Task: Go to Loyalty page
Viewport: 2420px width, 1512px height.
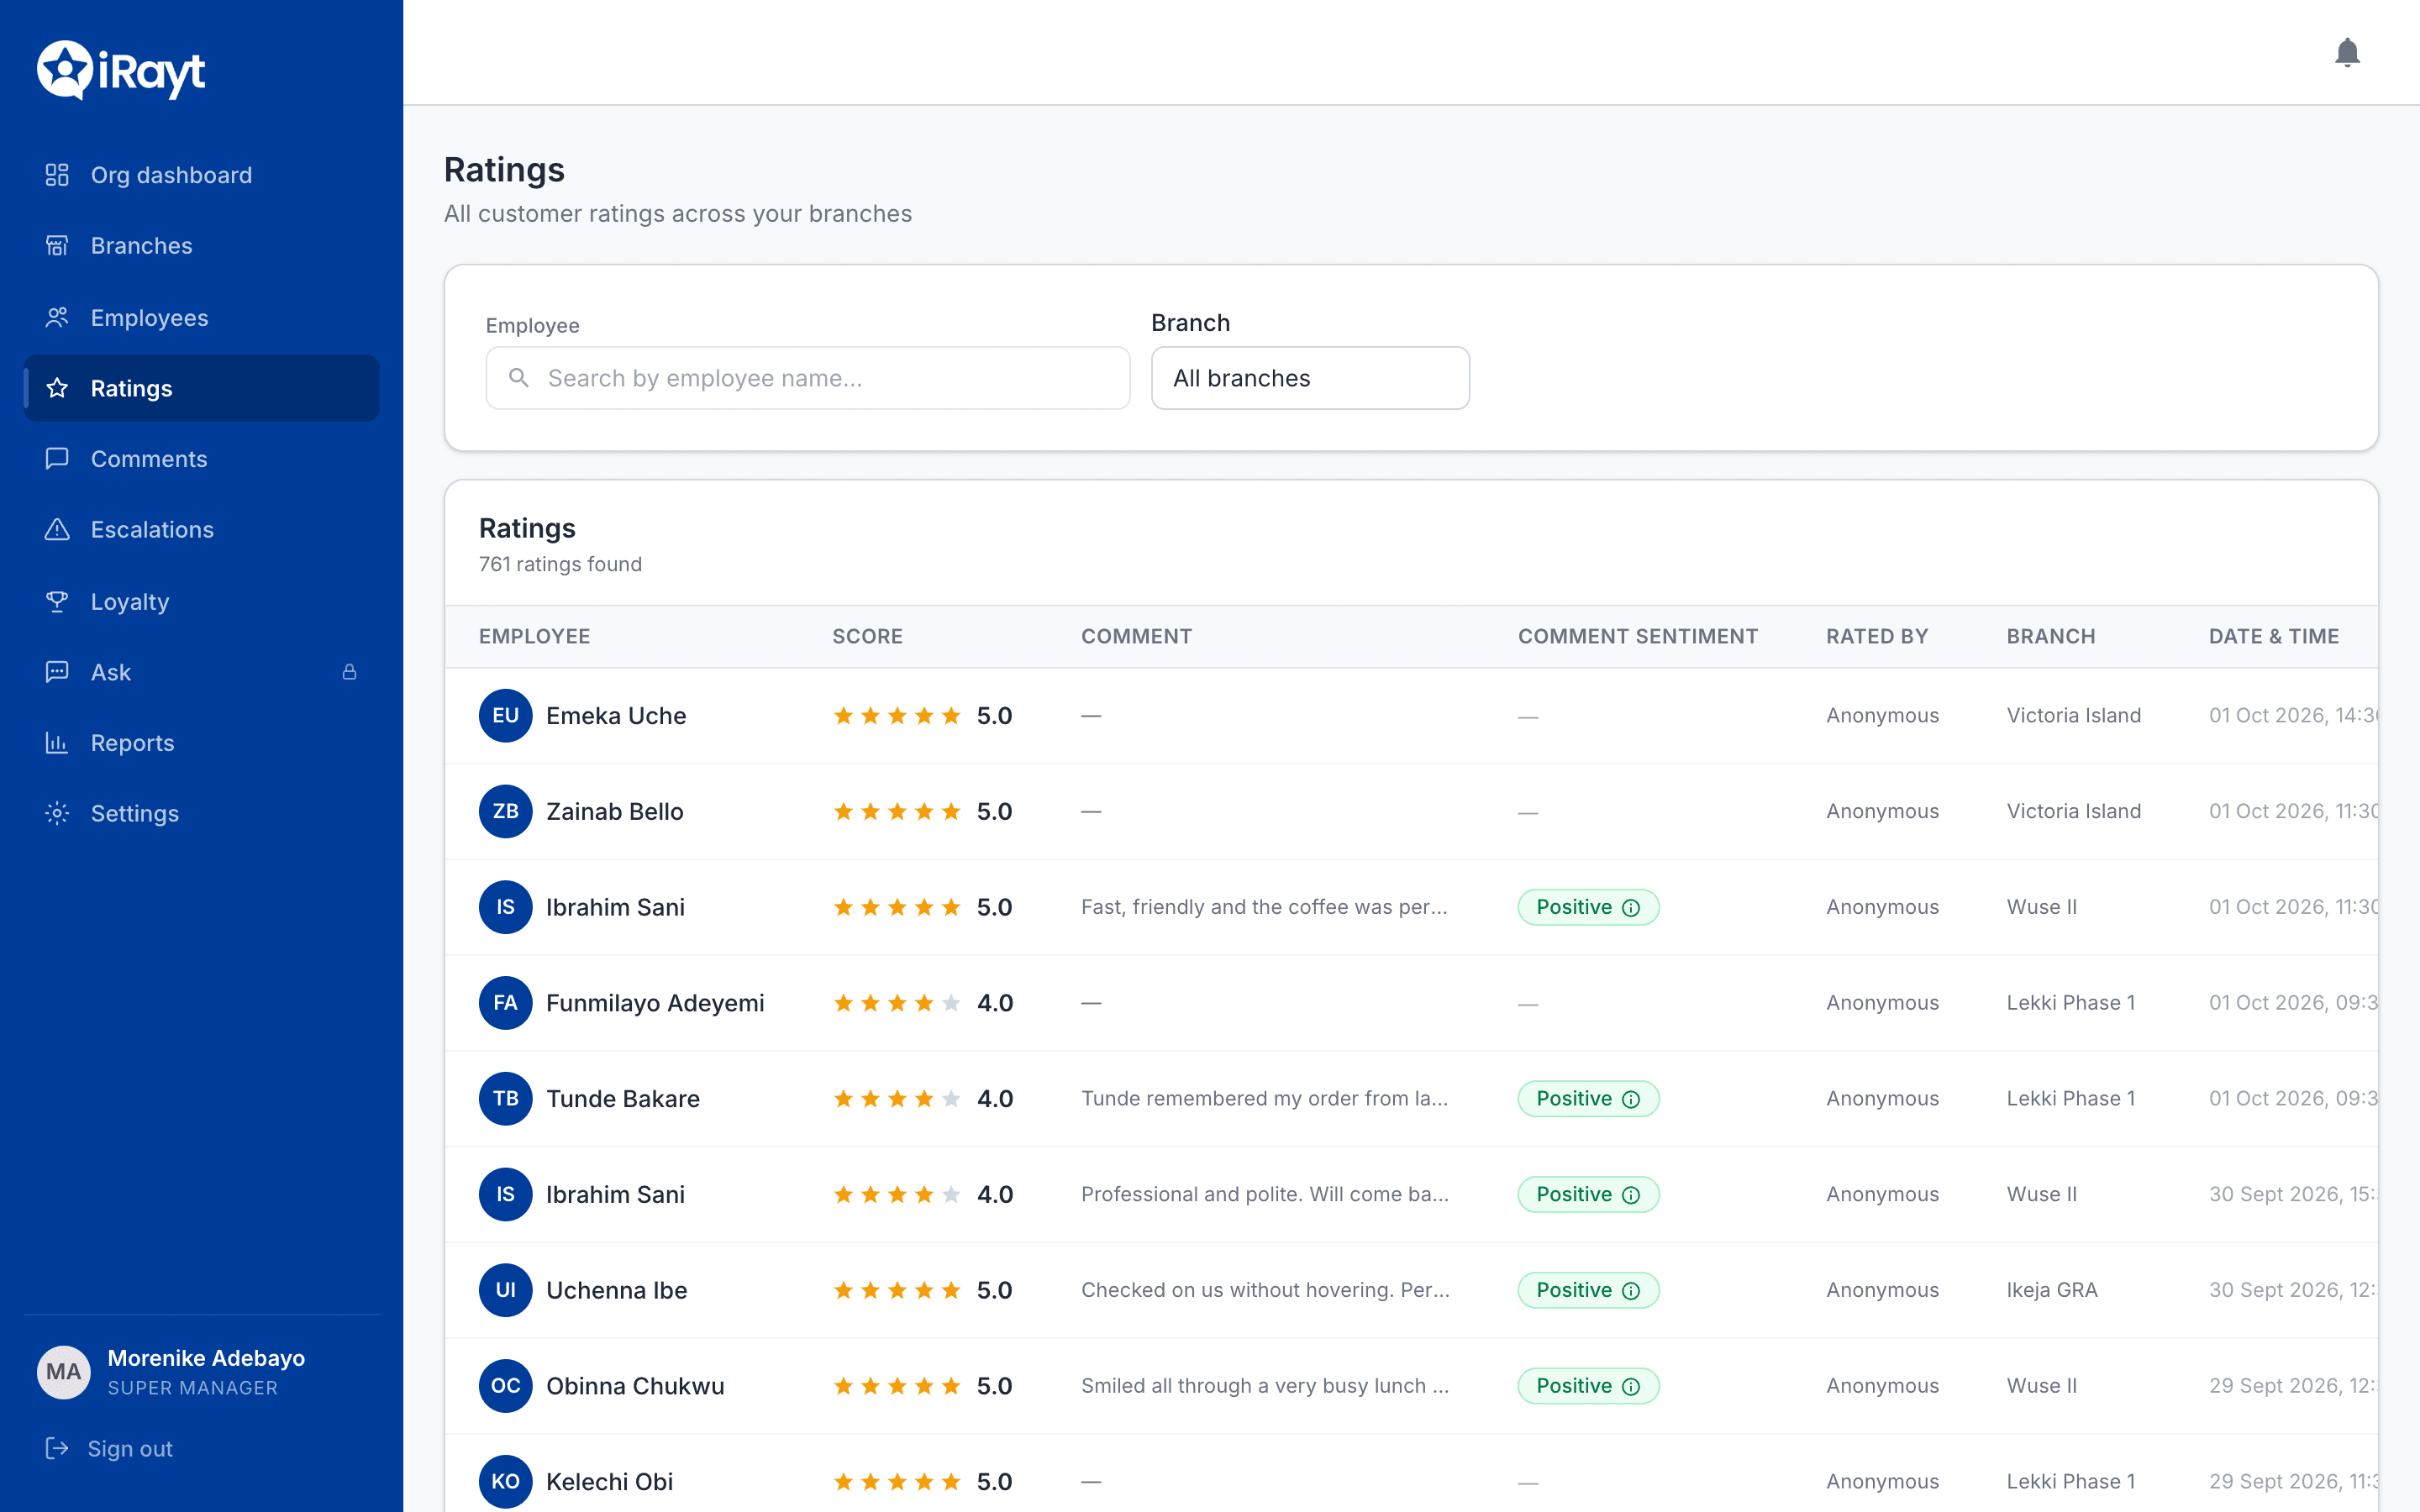Action: point(201,601)
